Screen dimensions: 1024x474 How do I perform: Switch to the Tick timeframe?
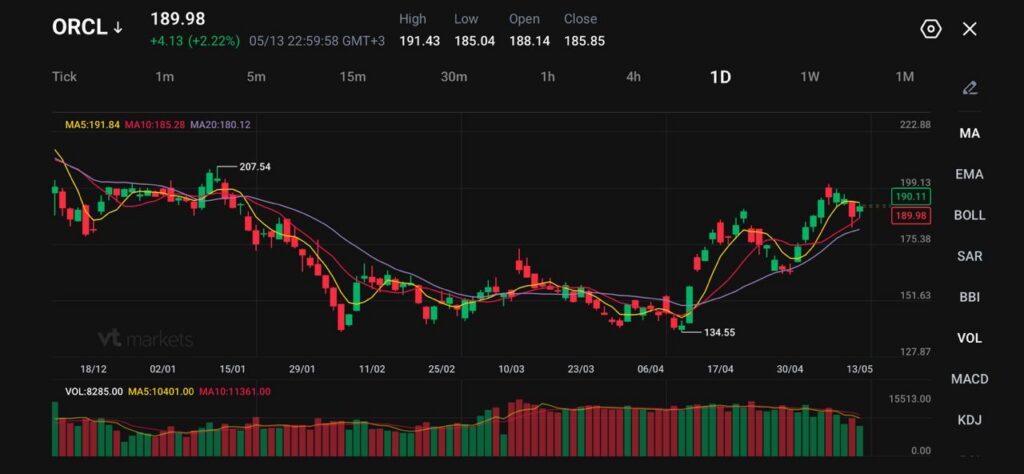[65, 76]
